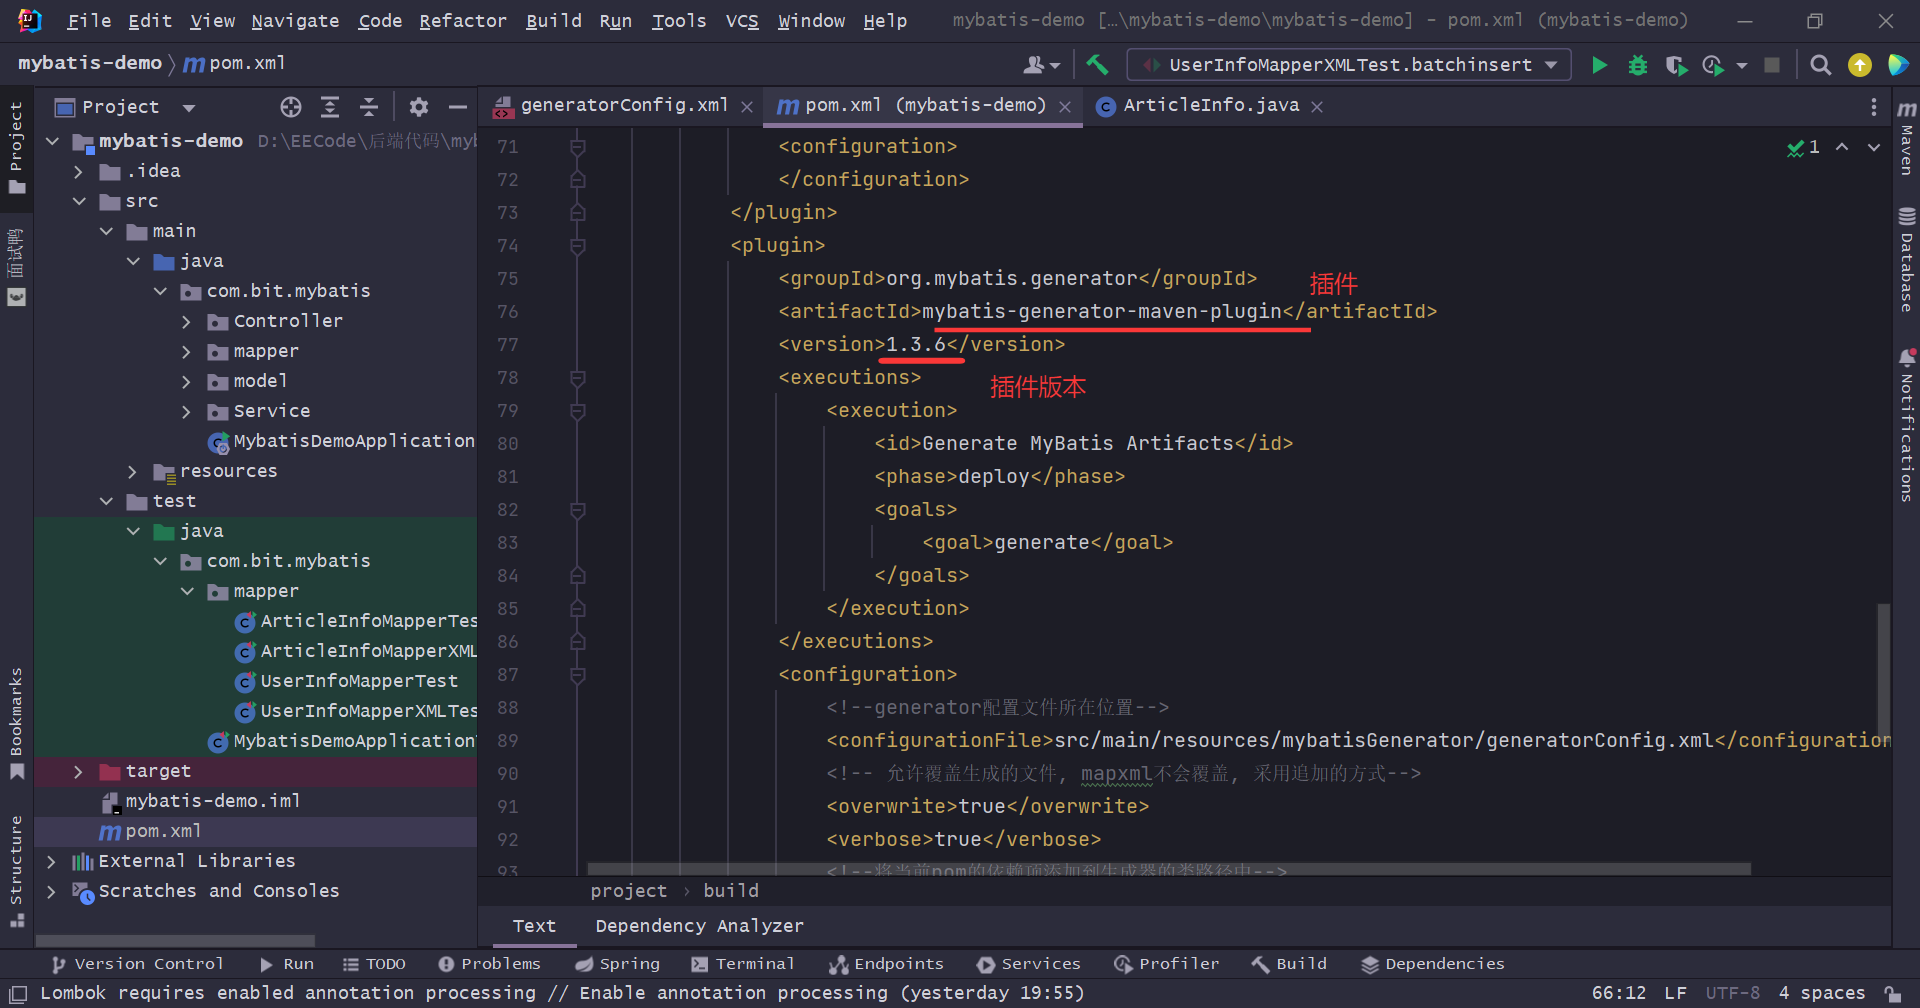Click the Profile run icon in the top toolbar

click(x=1713, y=65)
